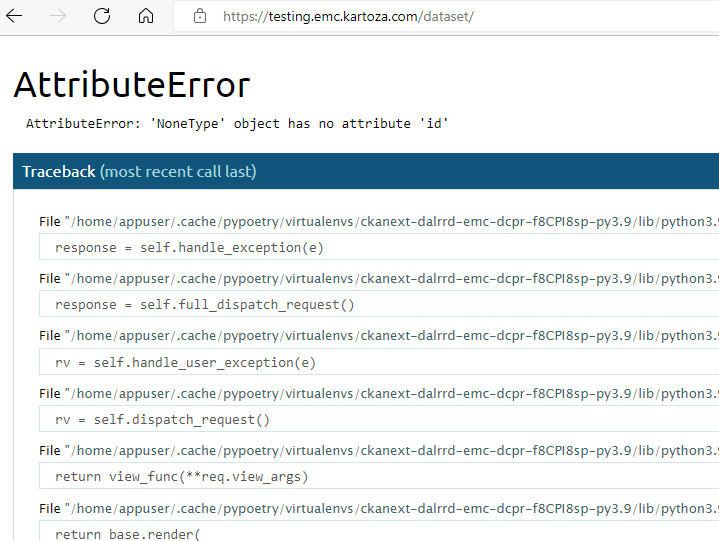The height and width of the screenshot is (541, 719).
Task: Click the File path above self.full_dispatch_request()
Action: [x=379, y=278]
